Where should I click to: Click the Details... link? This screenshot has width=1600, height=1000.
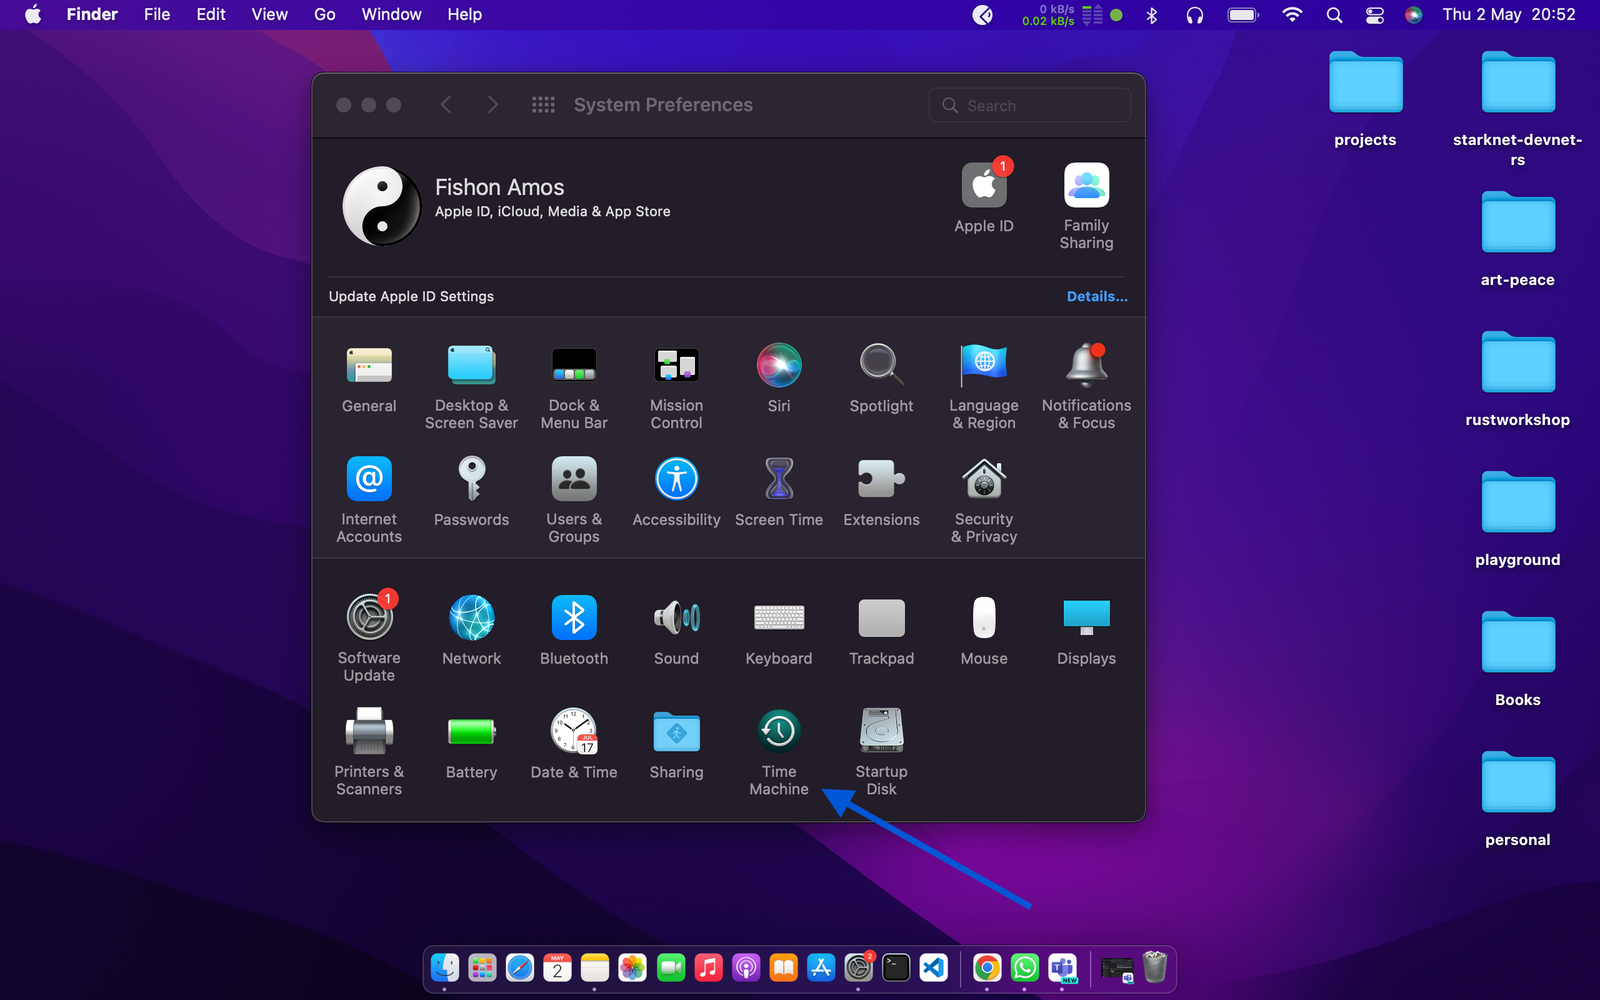pyautogui.click(x=1096, y=297)
